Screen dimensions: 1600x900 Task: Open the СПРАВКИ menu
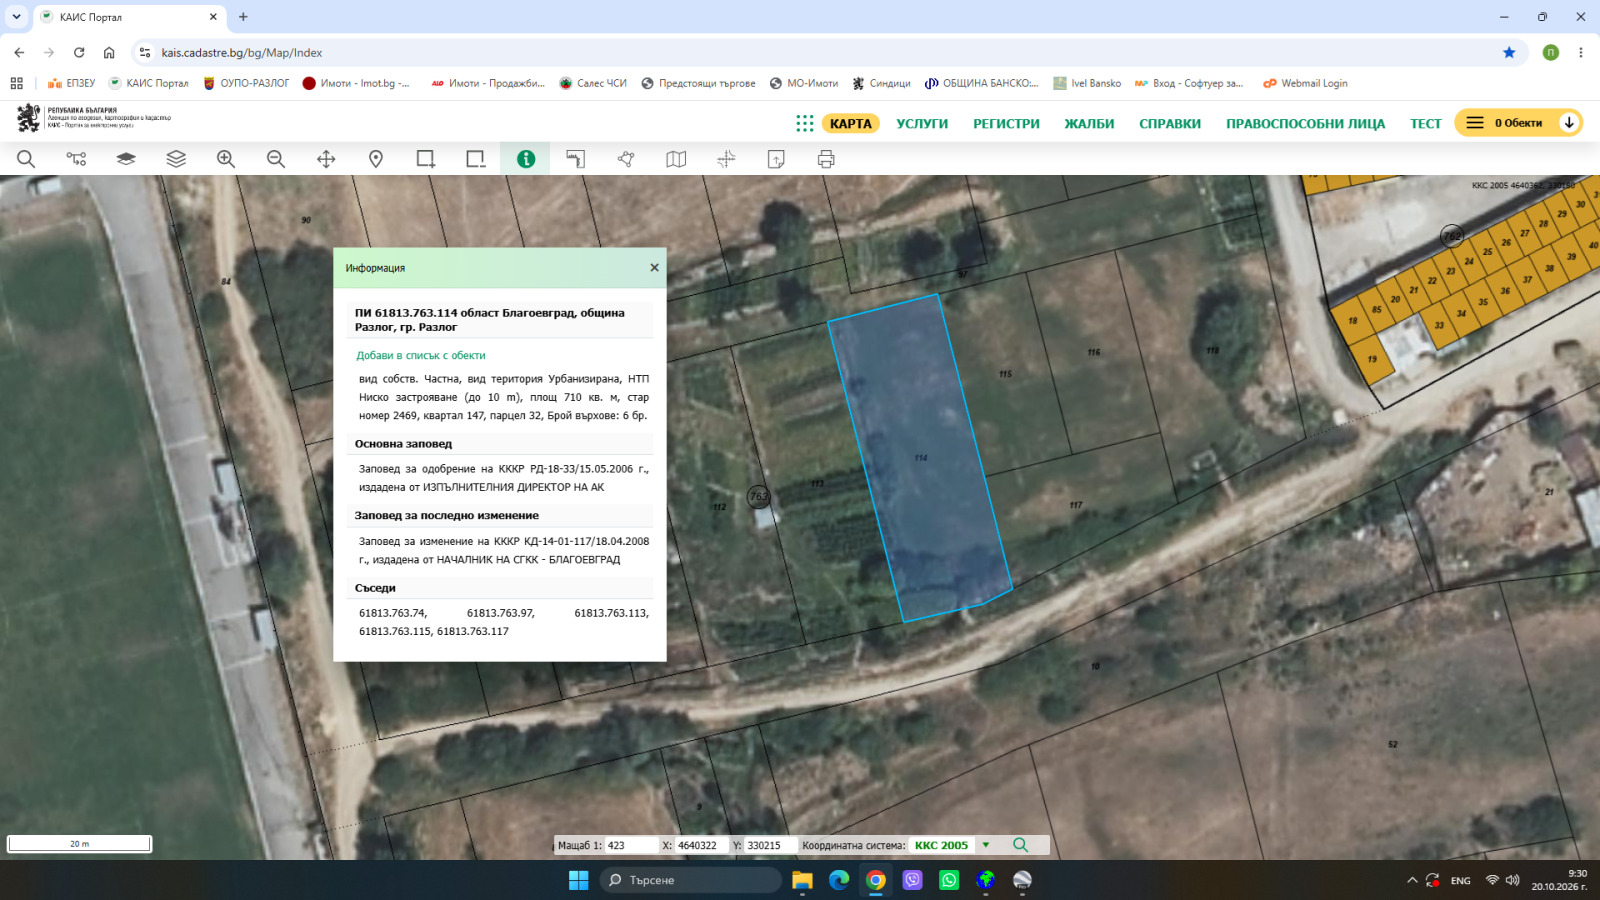[1170, 124]
